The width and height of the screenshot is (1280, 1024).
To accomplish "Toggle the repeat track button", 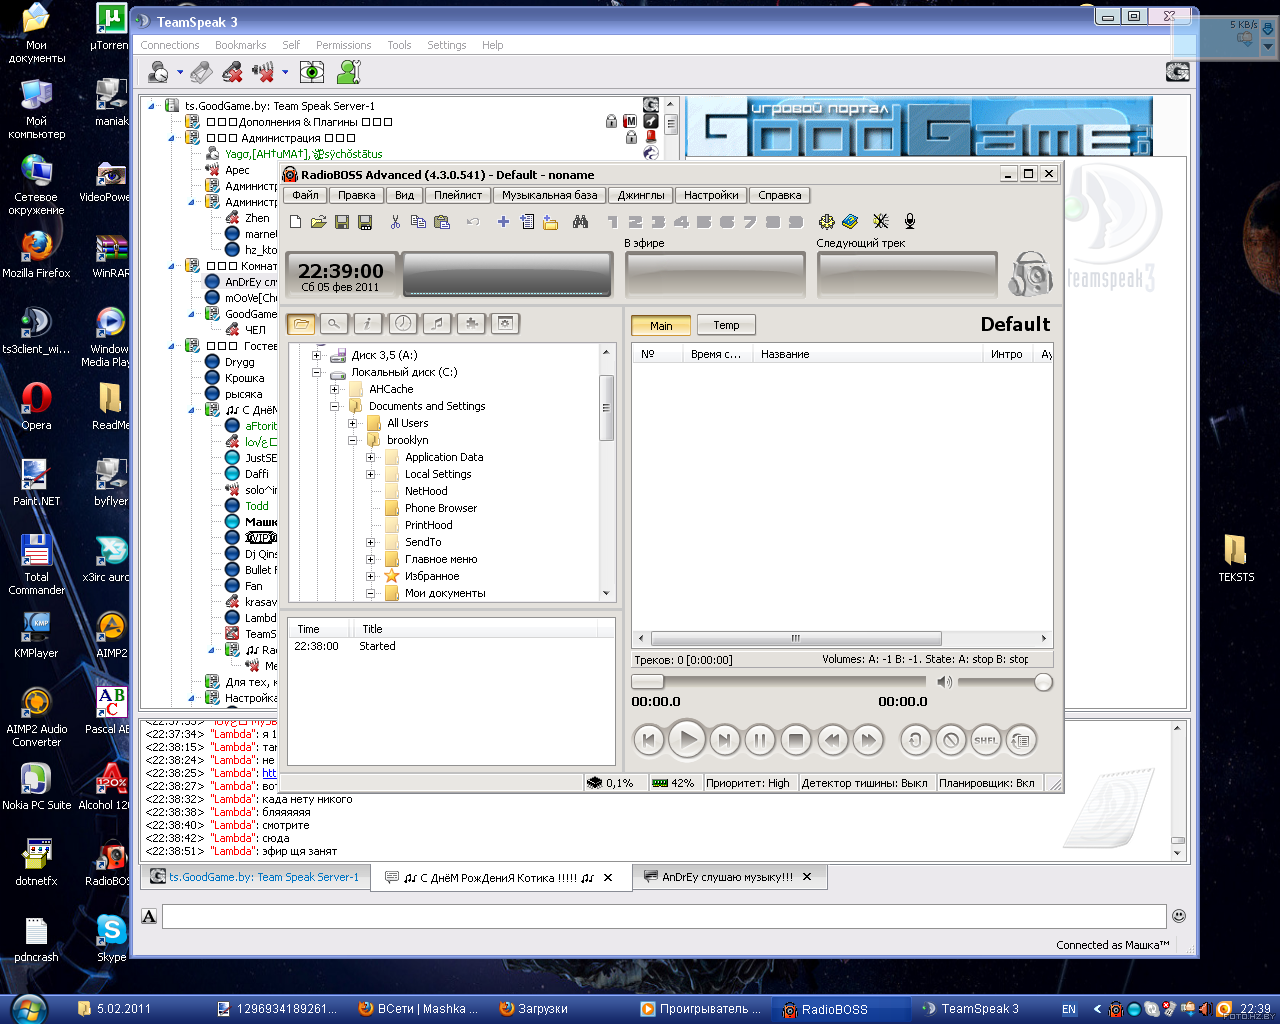I will (914, 740).
